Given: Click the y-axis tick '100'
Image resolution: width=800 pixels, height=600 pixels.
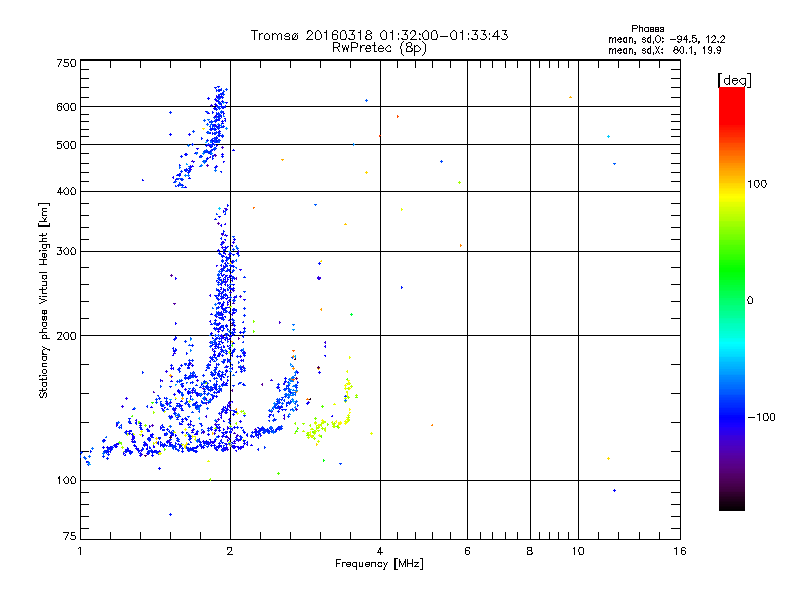Looking at the screenshot, I should pyautogui.click(x=66, y=480).
